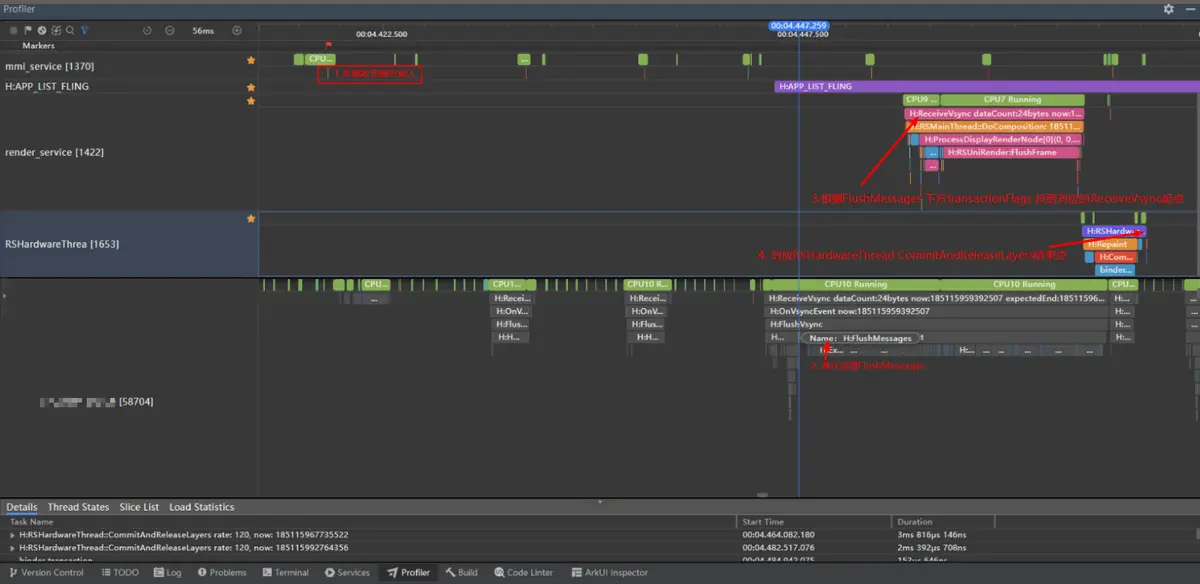Select purple H:APP_LIST_FLING slice bar
The width and height of the screenshot is (1200, 584).
[x=986, y=87]
